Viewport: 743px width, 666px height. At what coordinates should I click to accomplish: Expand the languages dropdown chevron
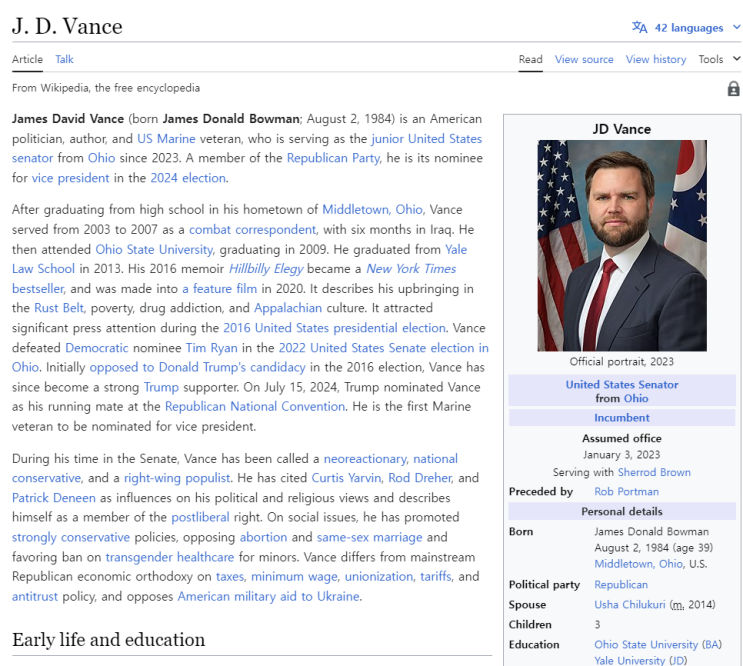(736, 27)
